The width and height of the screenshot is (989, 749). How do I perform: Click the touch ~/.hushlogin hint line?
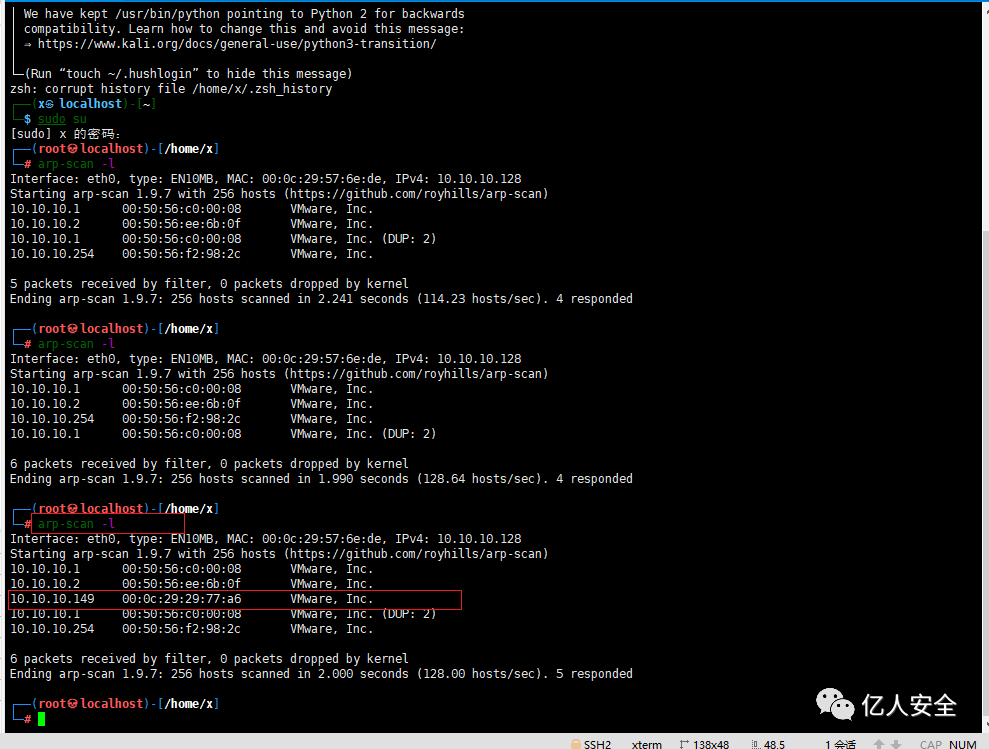tap(188, 74)
